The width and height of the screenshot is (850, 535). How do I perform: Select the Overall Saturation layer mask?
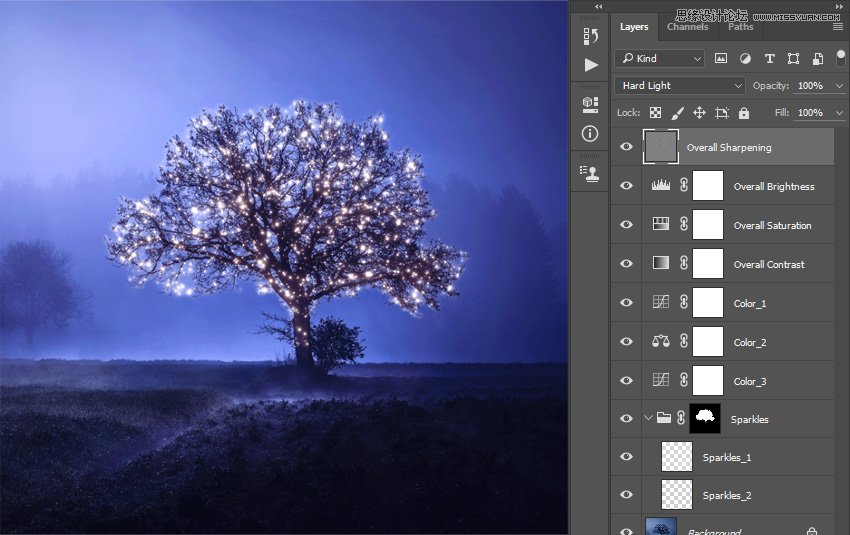(x=708, y=224)
